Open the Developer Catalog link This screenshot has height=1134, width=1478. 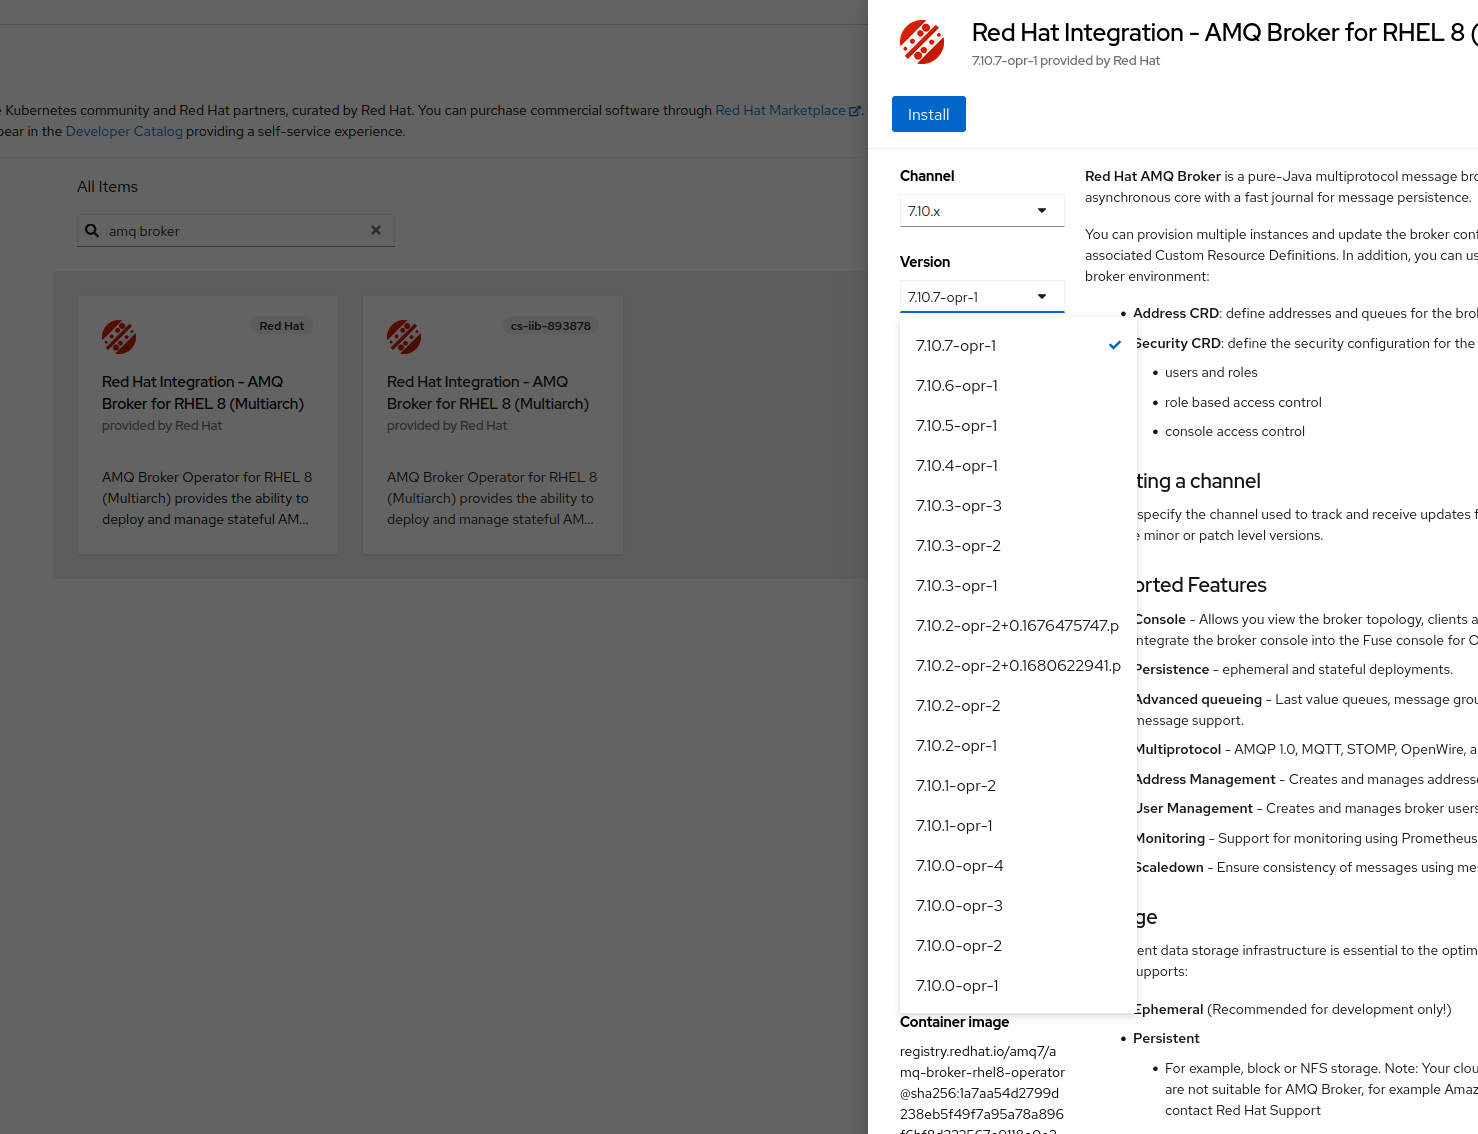(x=124, y=131)
